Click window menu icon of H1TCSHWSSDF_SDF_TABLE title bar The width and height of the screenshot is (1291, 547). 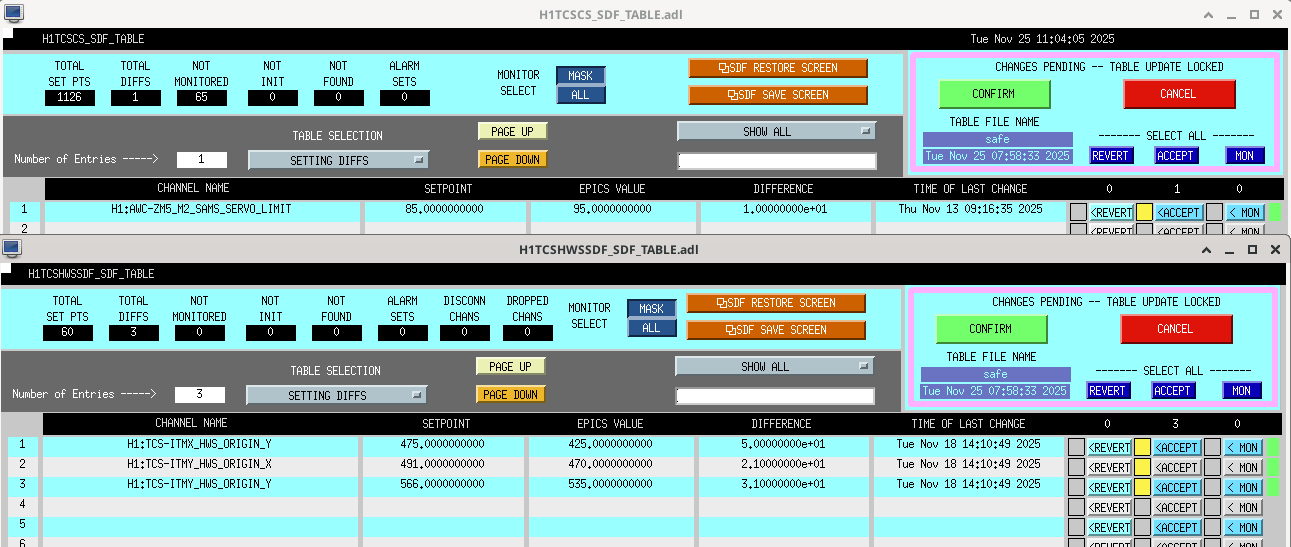tap(12, 248)
